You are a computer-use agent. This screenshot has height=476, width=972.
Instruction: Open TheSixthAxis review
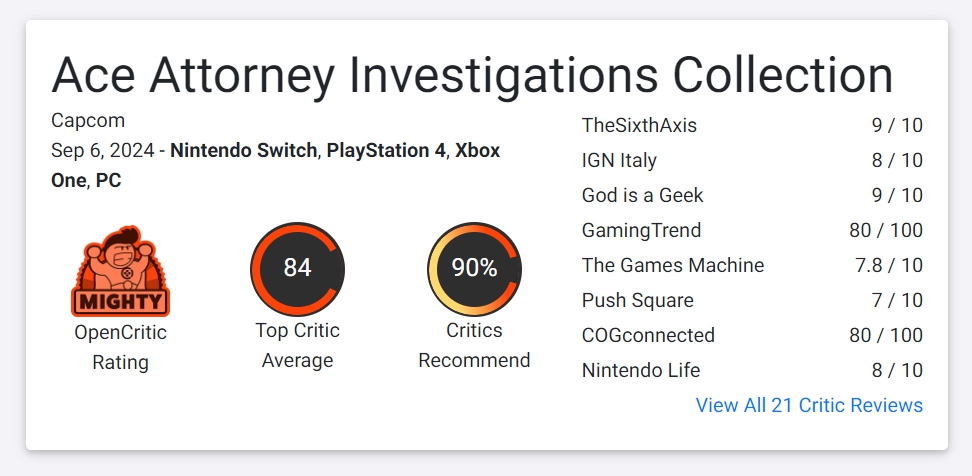click(x=639, y=125)
